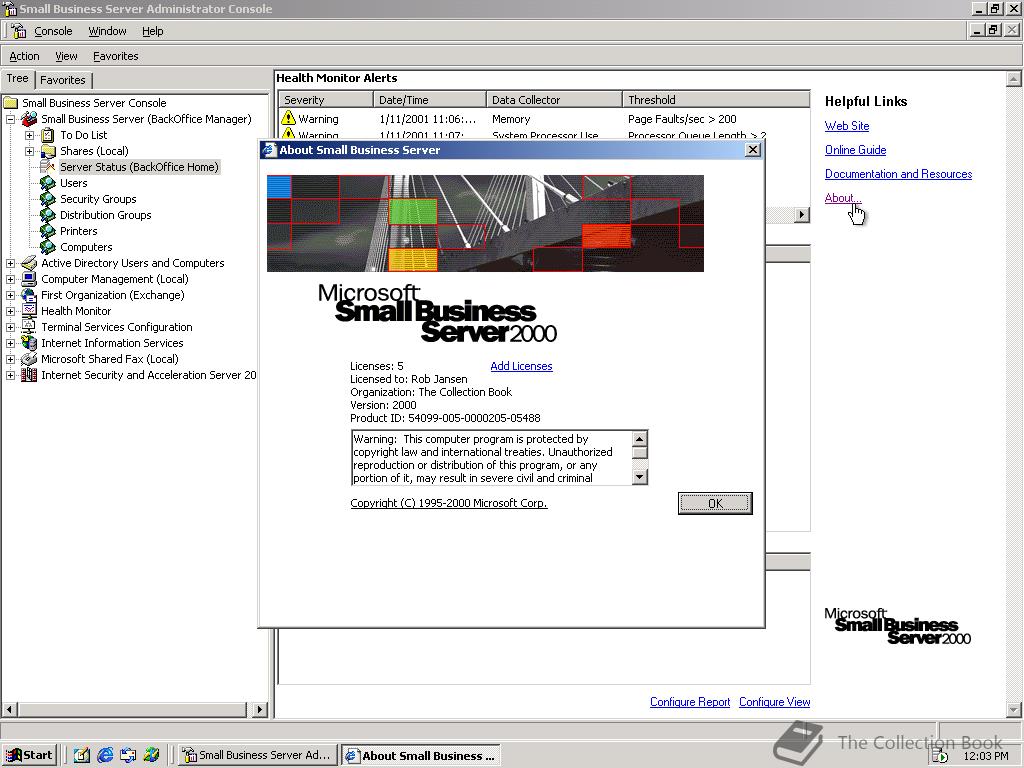The height and width of the screenshot is (768, 1024).
Task: Click the Computer Management icon
Action: point(29,279)
